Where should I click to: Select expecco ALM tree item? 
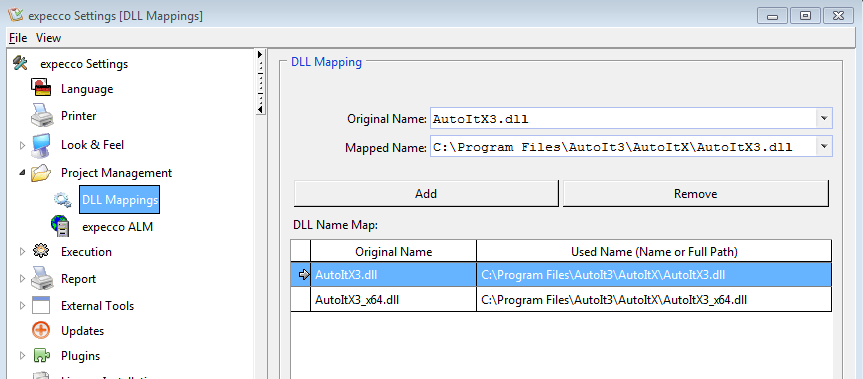(x=118, y=227)
